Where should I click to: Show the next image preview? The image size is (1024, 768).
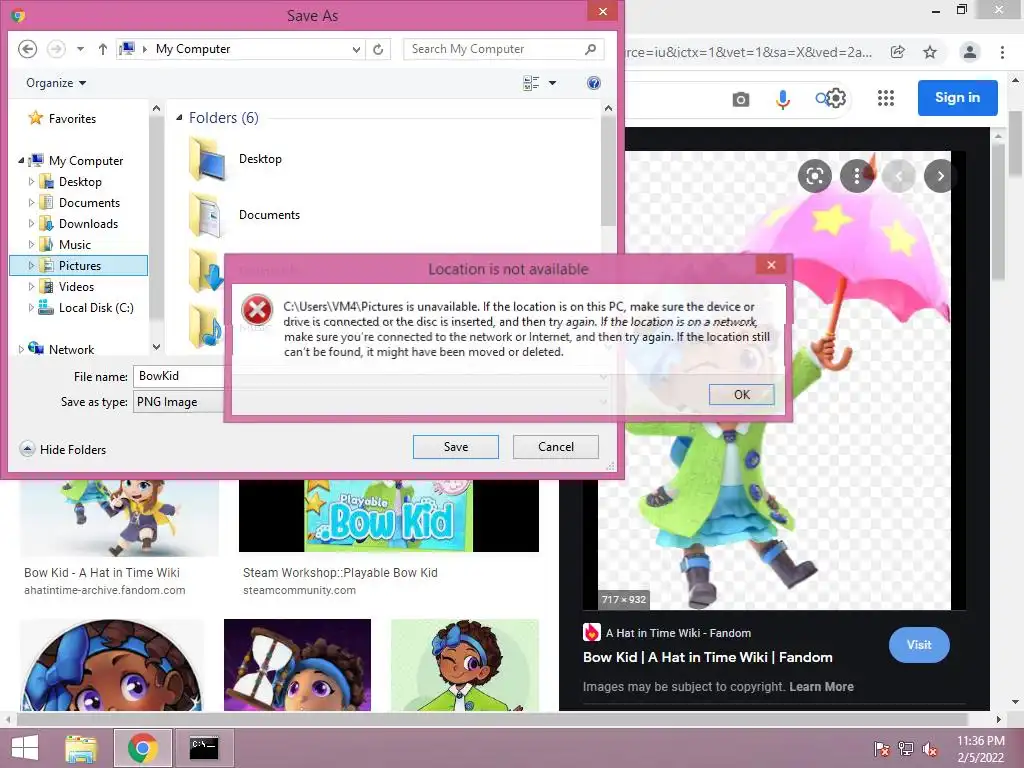(x=940, y=176)
